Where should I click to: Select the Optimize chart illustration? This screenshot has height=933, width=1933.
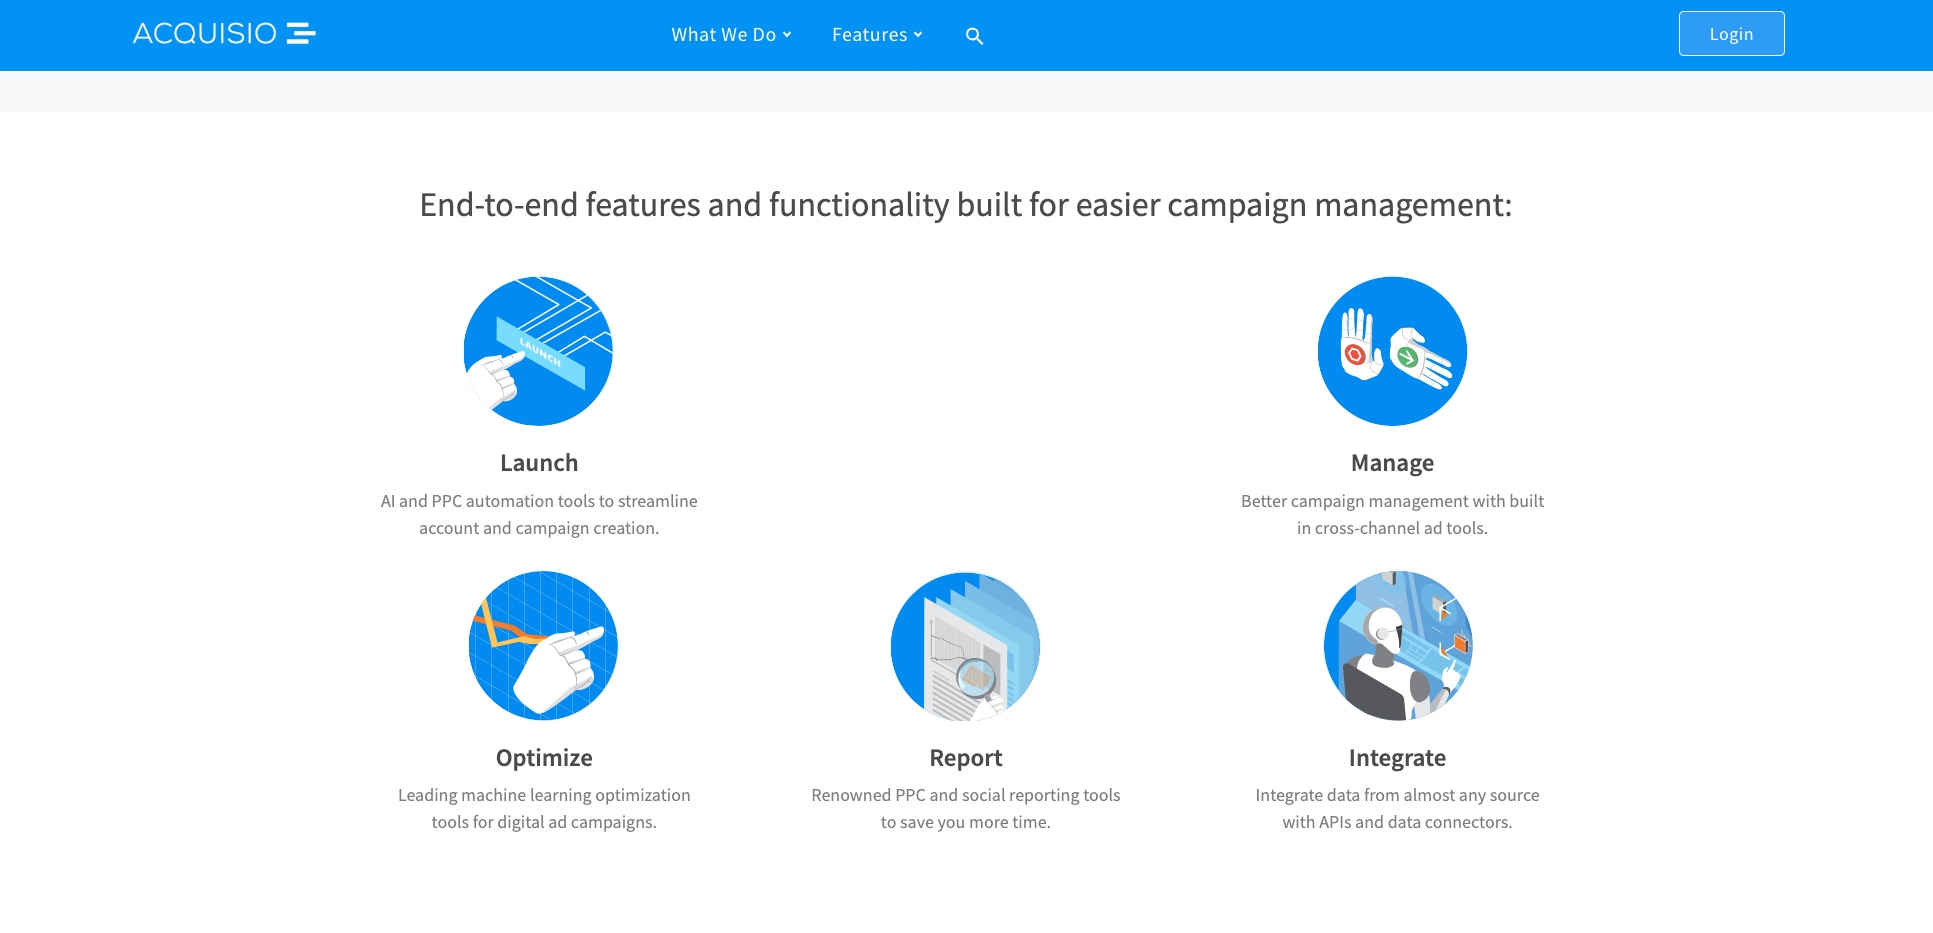543,646
